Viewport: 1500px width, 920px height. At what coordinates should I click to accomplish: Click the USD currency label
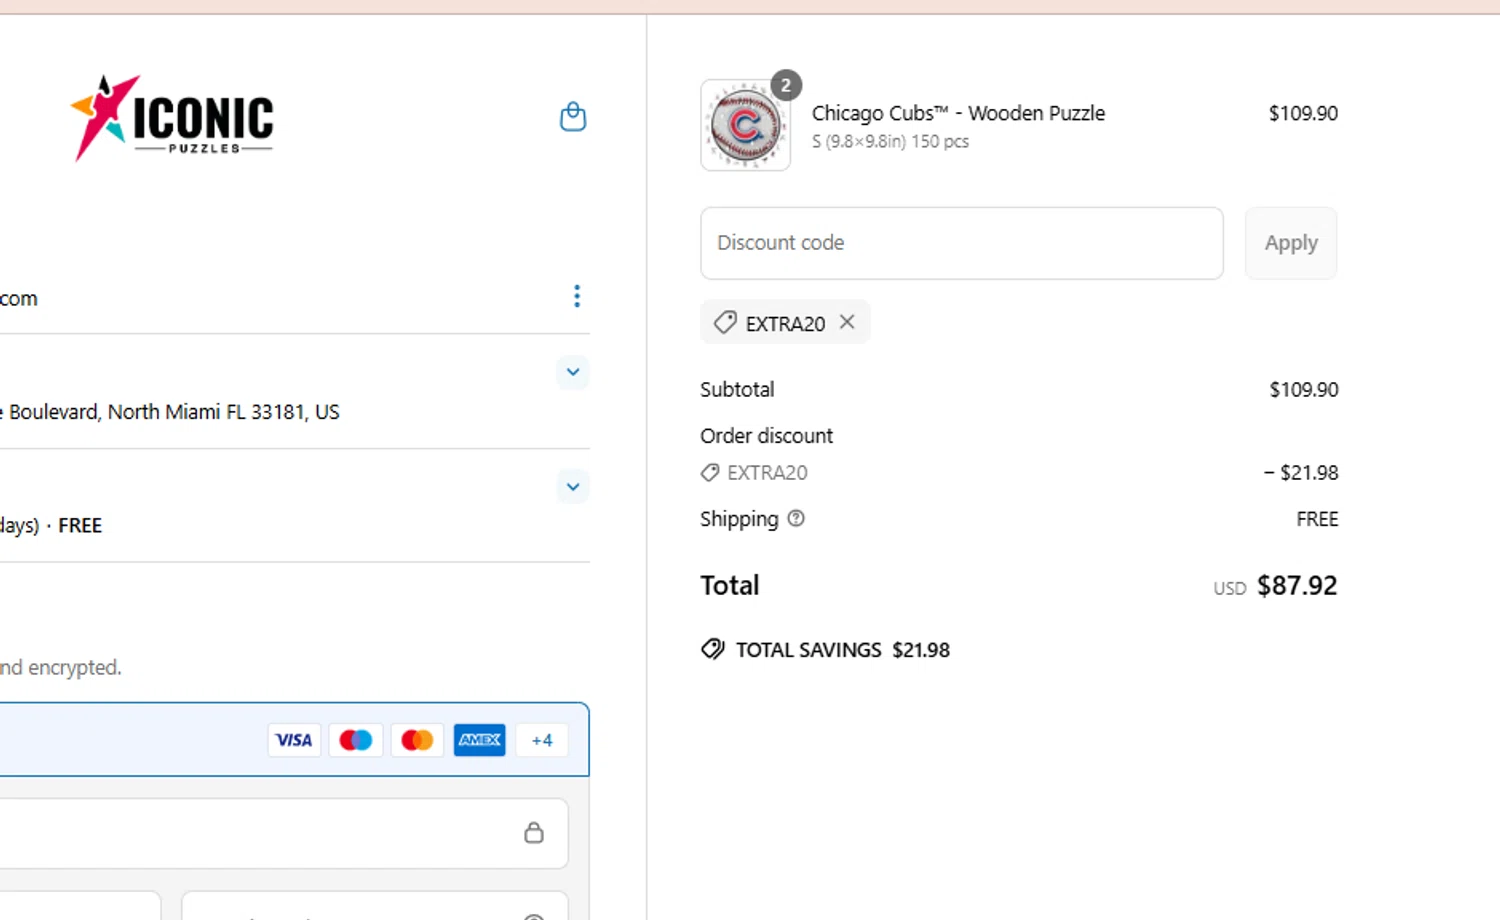1230,588
